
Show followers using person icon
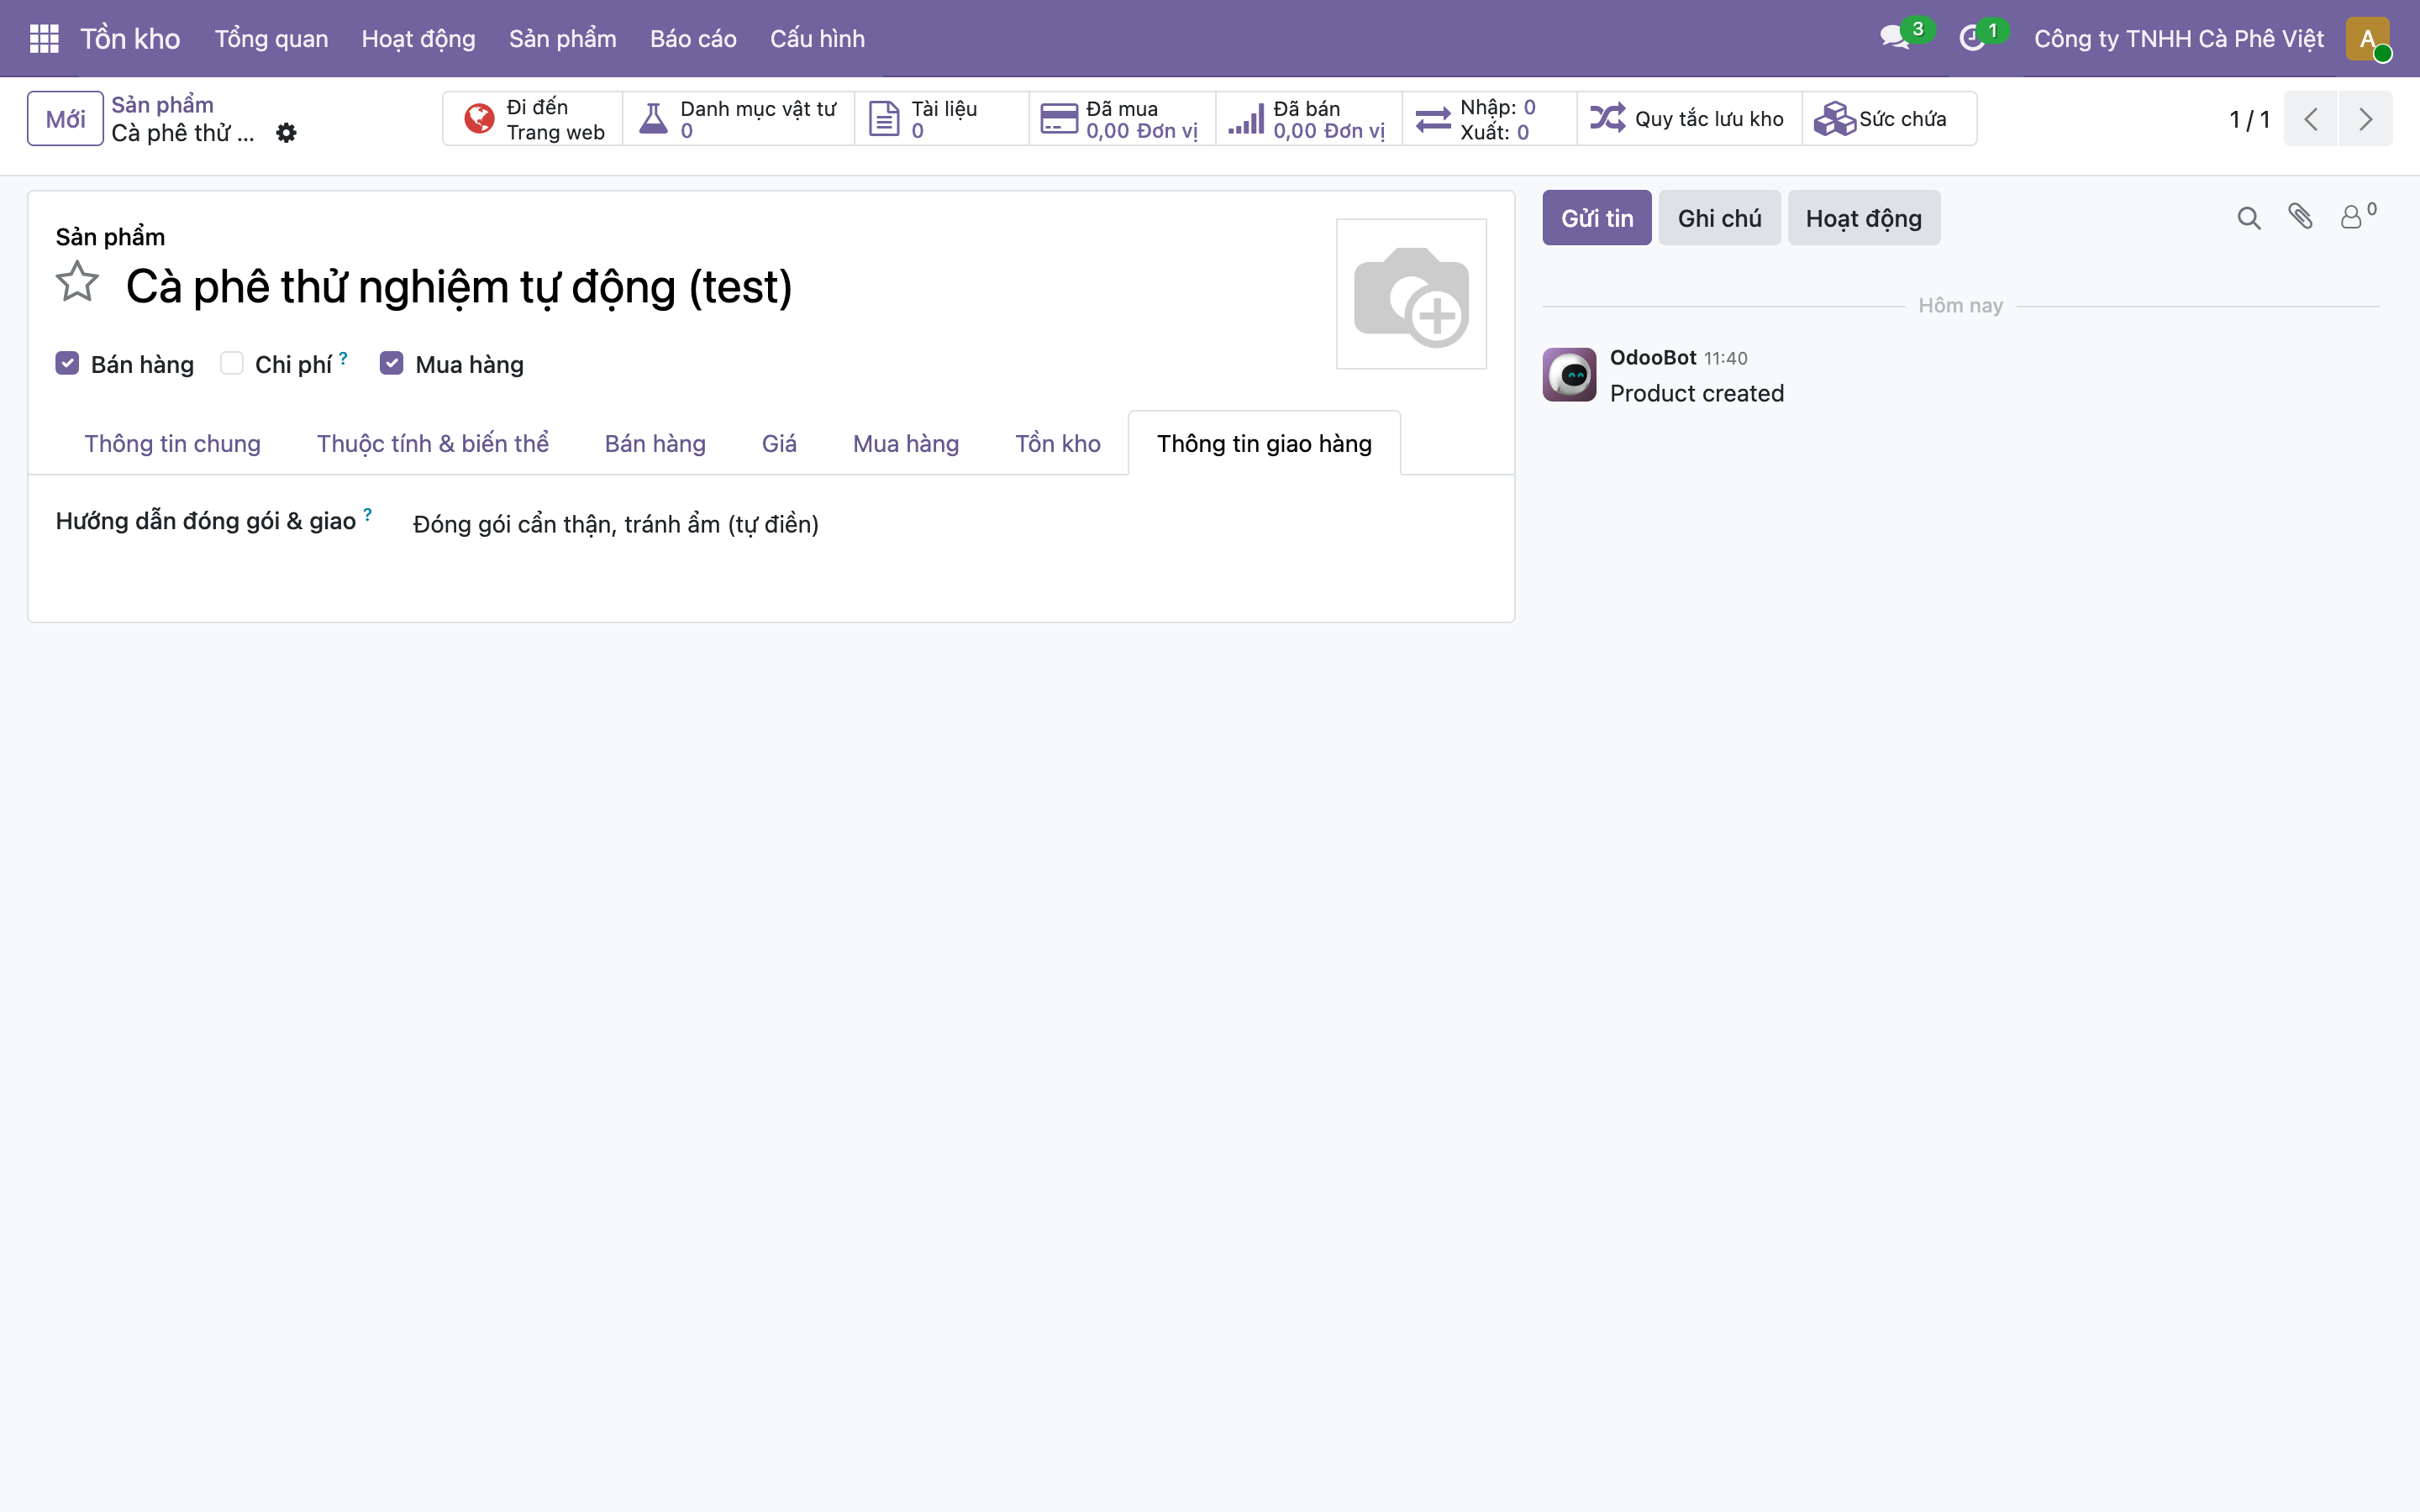[2357, 216]
